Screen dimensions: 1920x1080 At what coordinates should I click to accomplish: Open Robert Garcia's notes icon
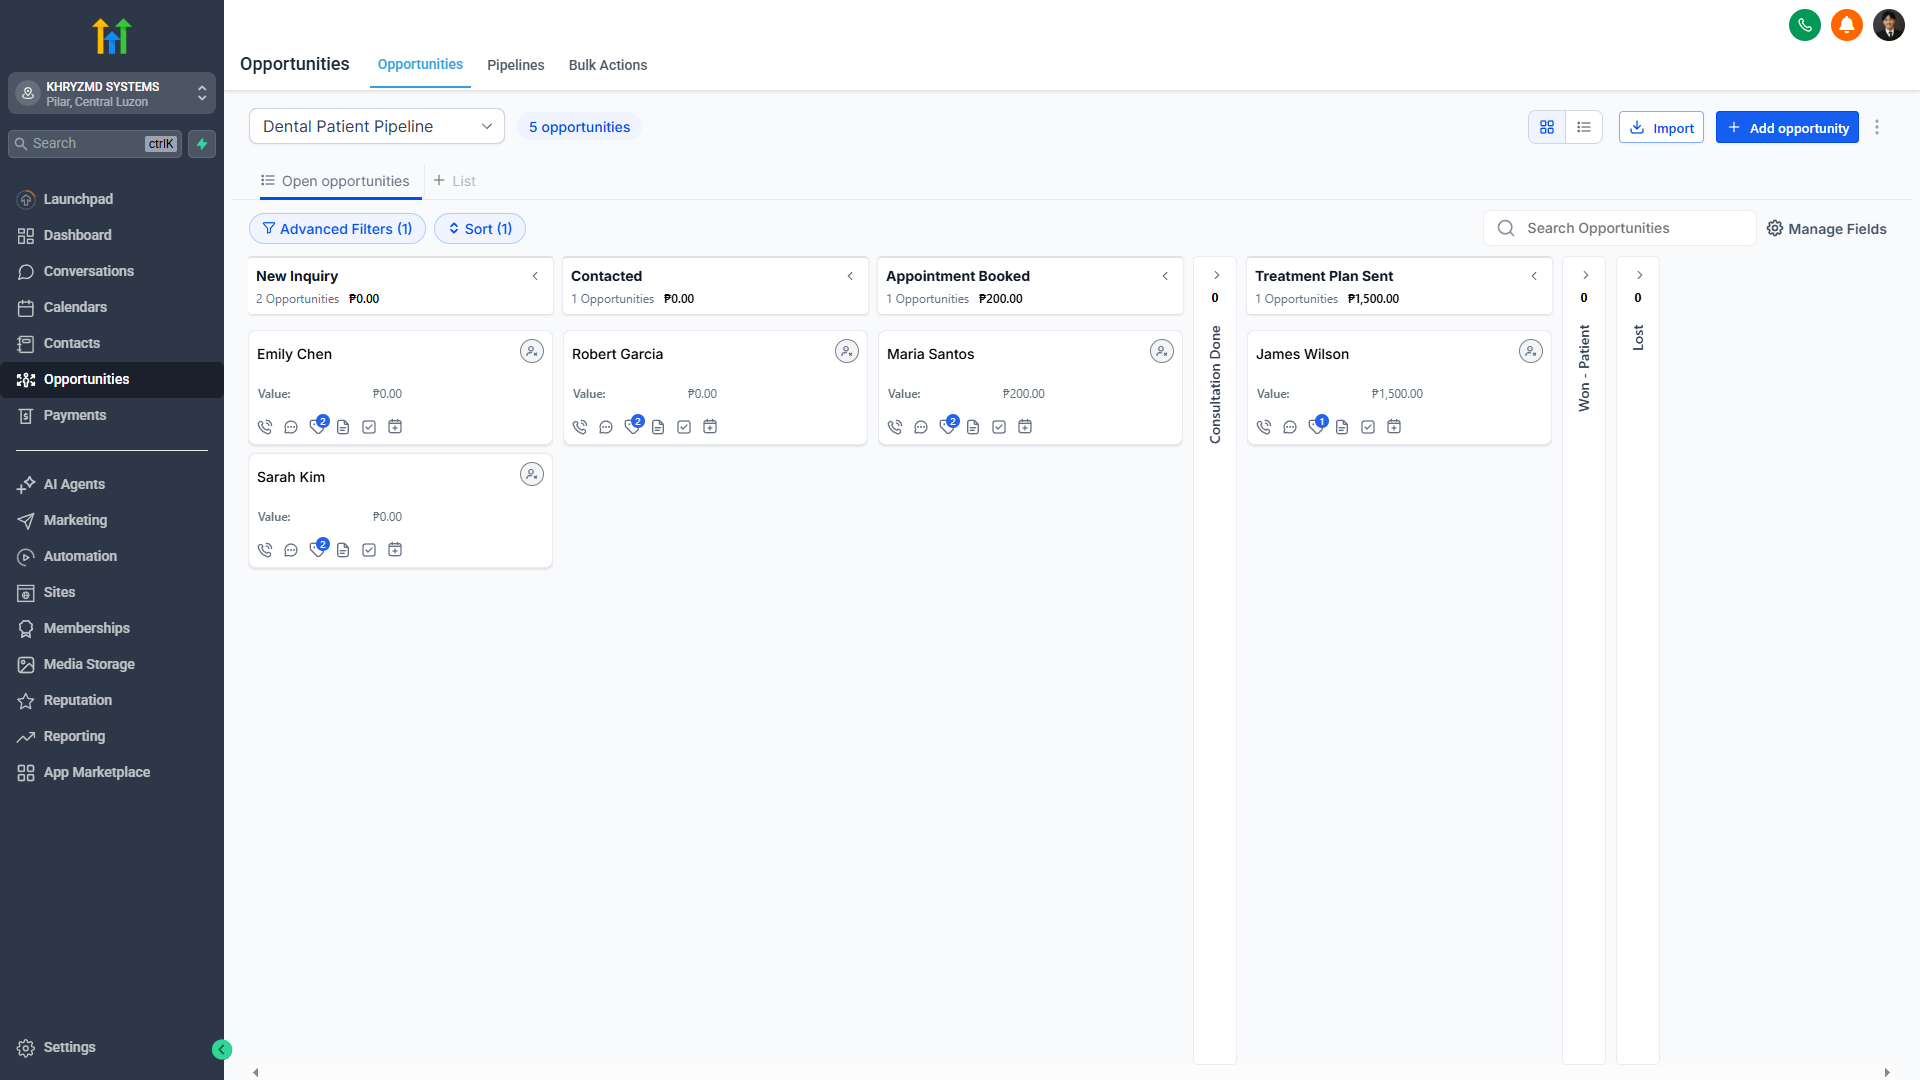(658, 427)
